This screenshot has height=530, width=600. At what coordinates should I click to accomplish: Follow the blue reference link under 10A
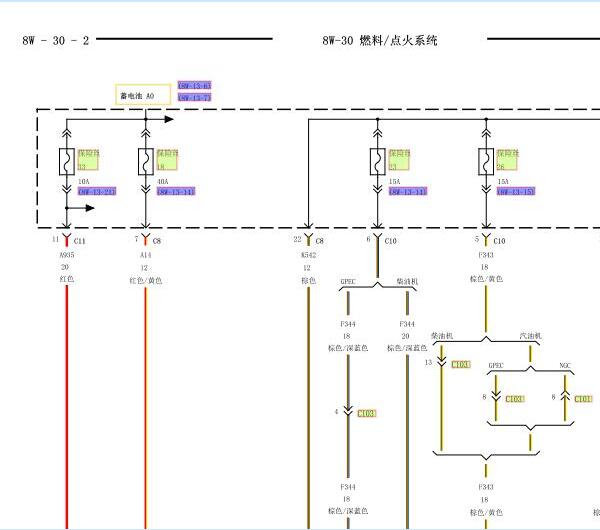(x=97, y=191)
